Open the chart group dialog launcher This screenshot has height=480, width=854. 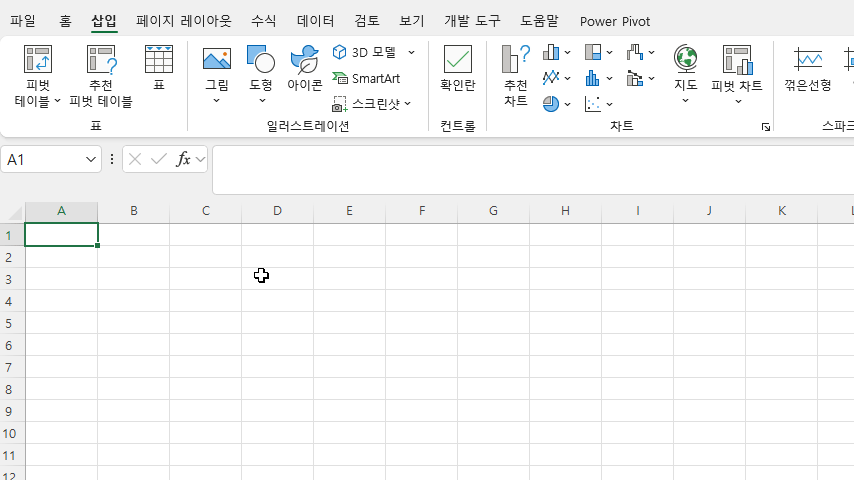pos(766,127)
